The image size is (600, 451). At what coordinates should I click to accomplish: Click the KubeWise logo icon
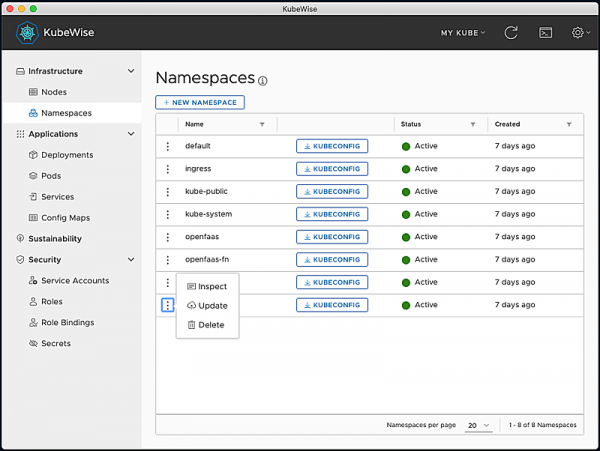point(27,33)
